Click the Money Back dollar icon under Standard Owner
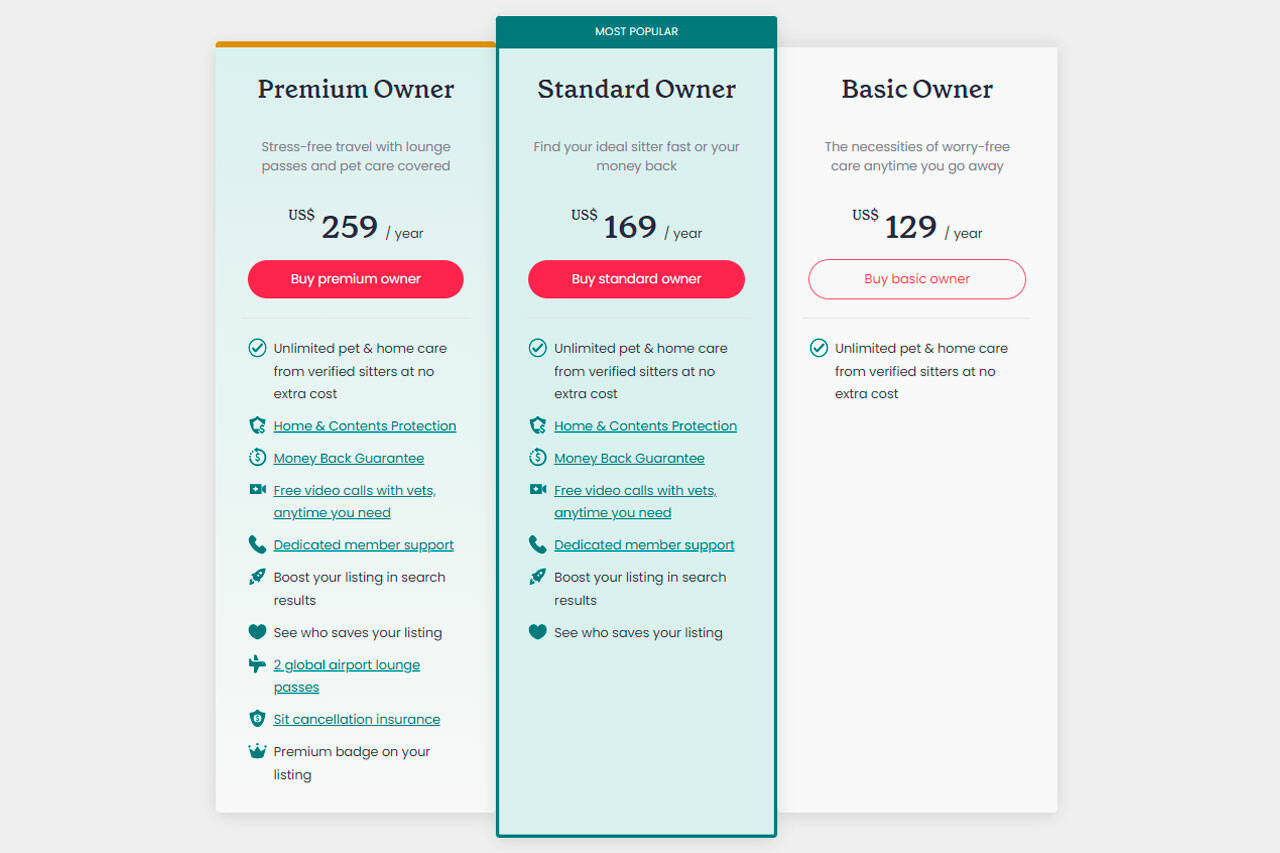The image size is (1280, 853). pyautogui.click(x=537, y=457)
